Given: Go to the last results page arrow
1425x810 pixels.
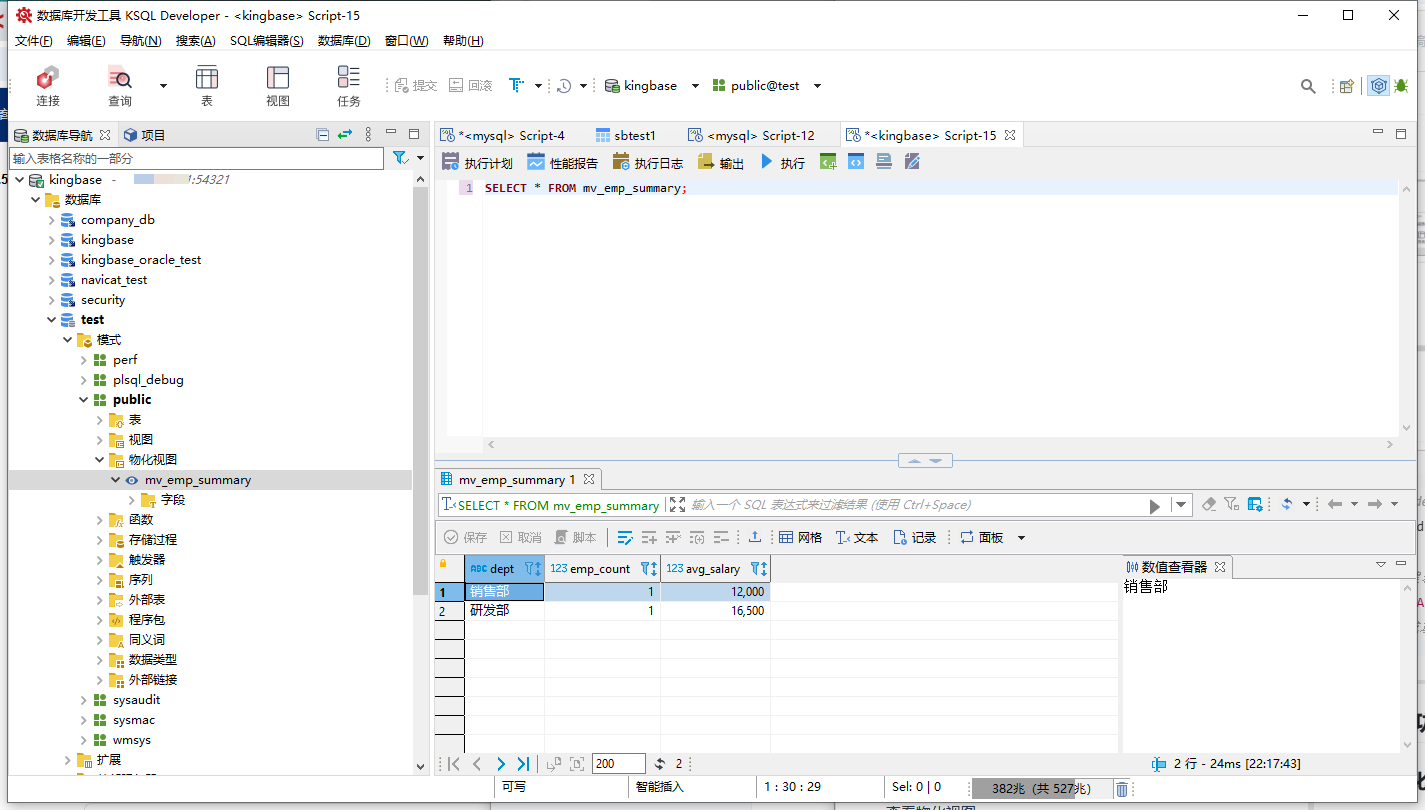Looking at the screenshot, I should [523, 764].
